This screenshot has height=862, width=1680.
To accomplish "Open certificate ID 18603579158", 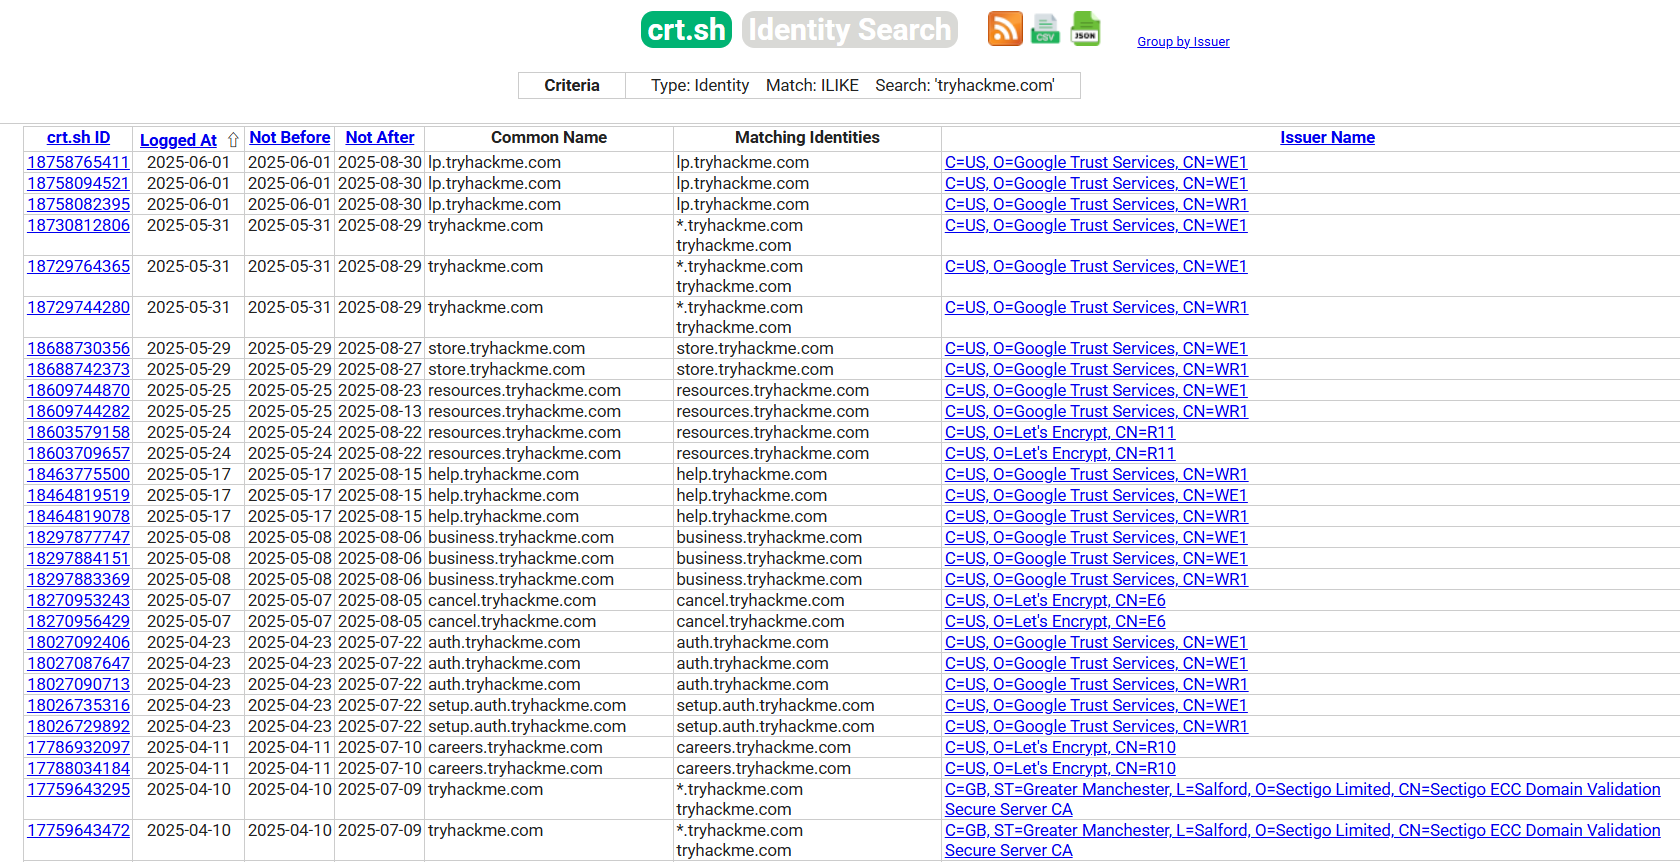I will [x=78, y=432].
